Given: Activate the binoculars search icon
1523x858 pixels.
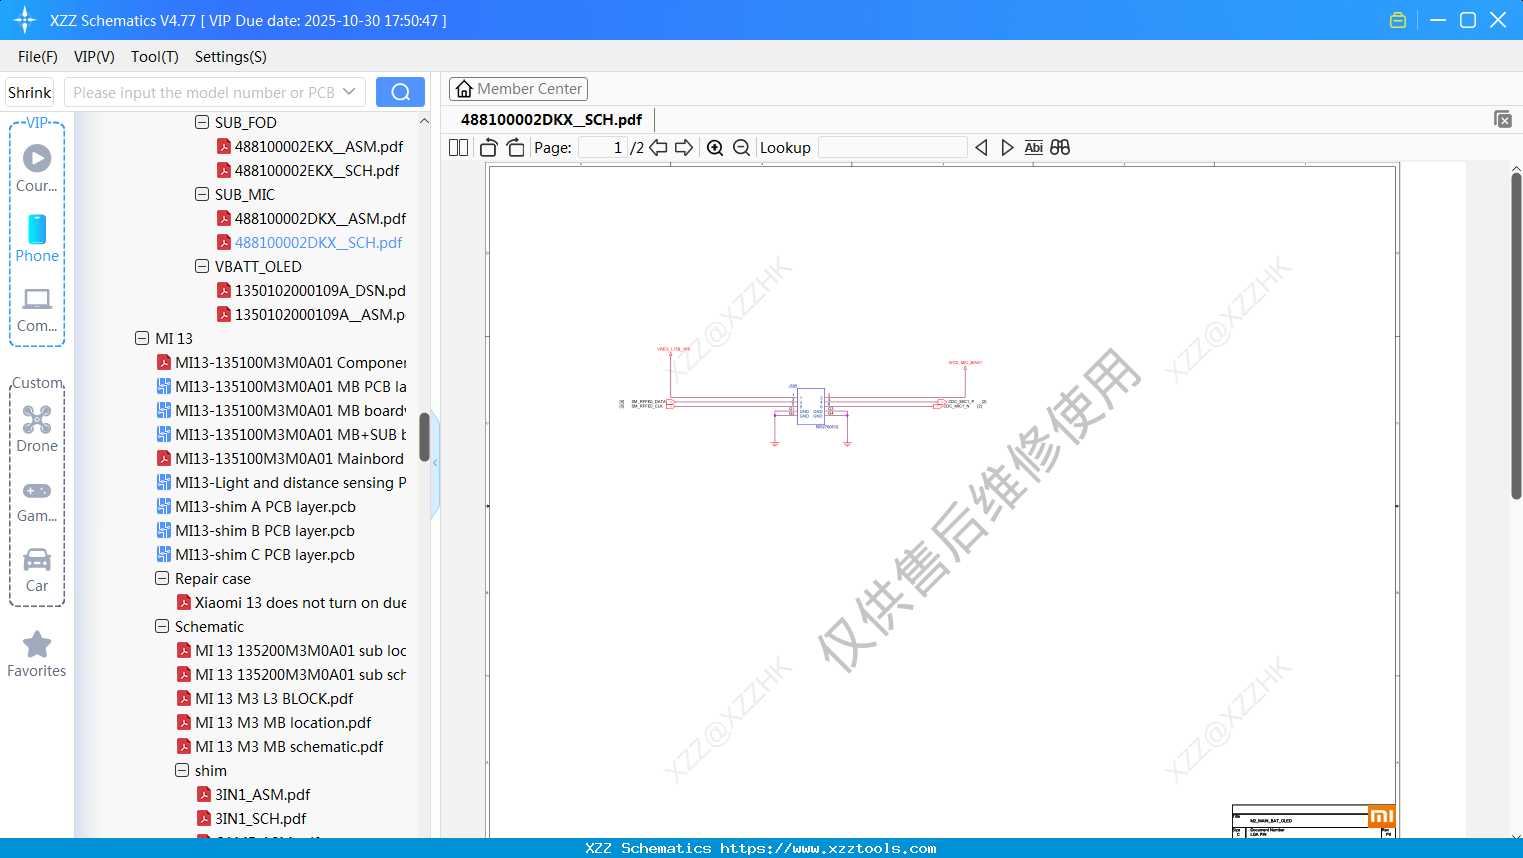Looking at the screenshot, I should pos(1060,146).
